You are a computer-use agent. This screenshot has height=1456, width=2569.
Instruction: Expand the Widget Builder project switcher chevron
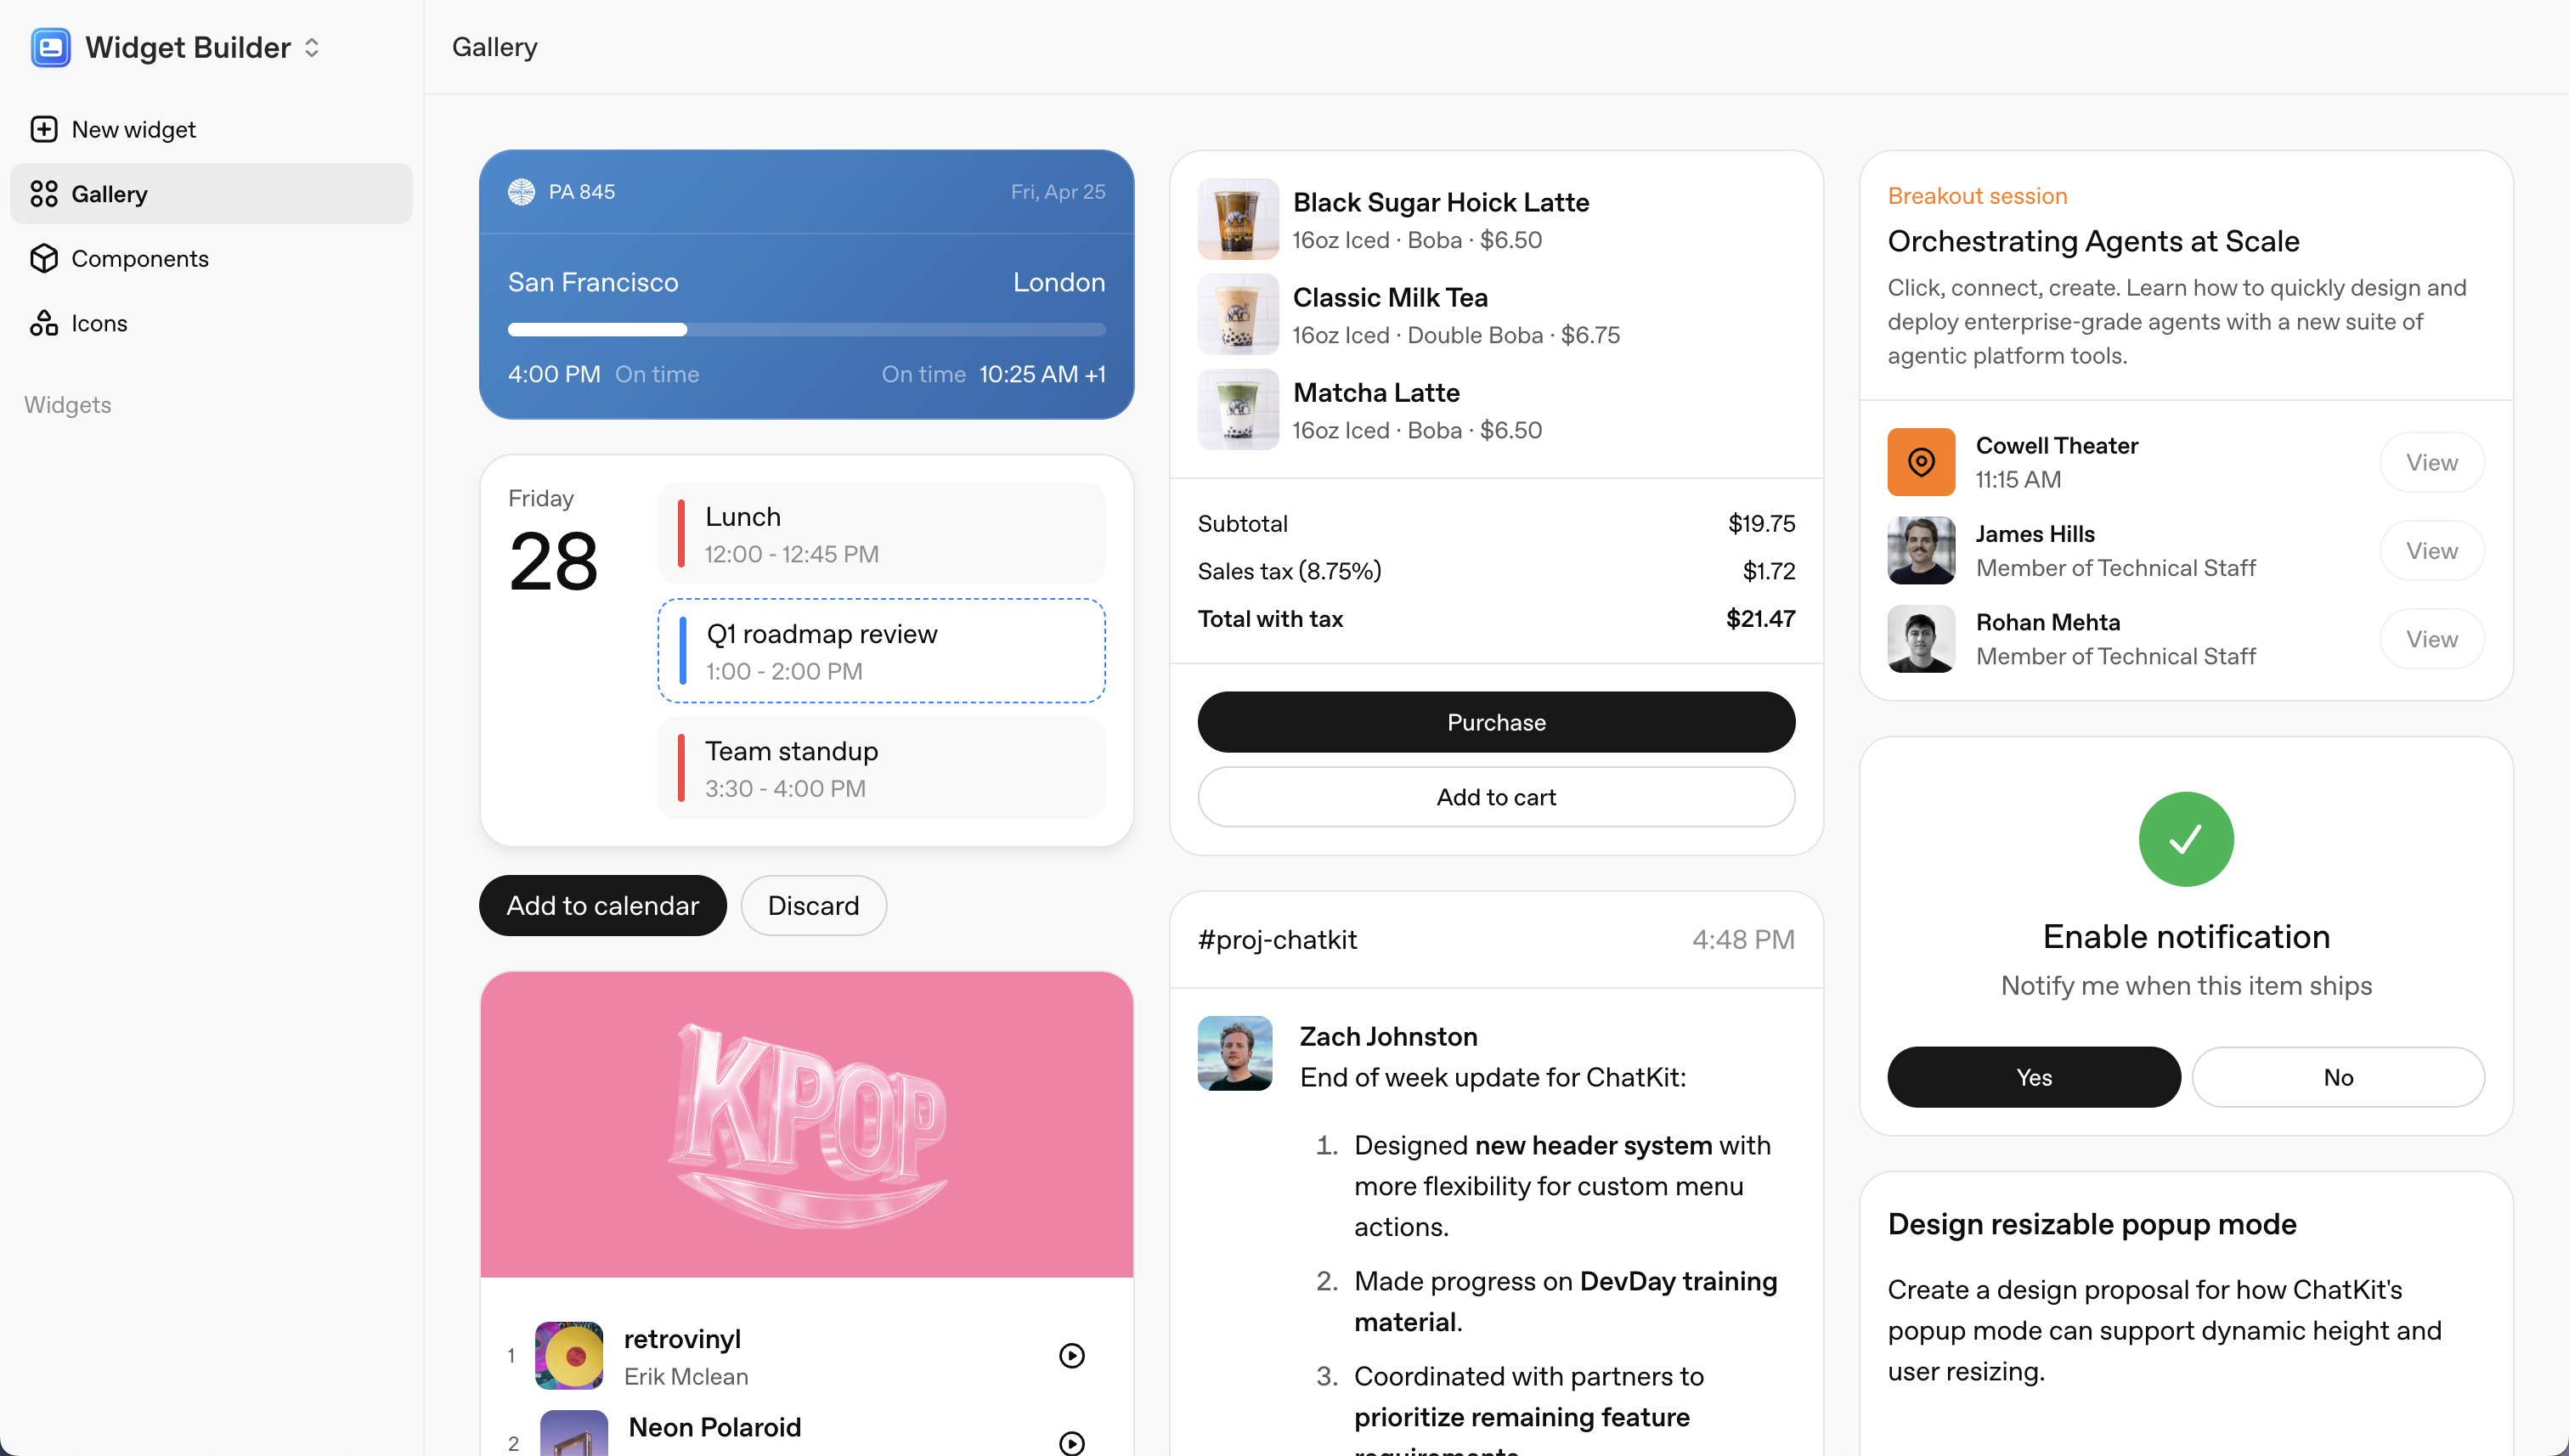[x=311, y=47]
